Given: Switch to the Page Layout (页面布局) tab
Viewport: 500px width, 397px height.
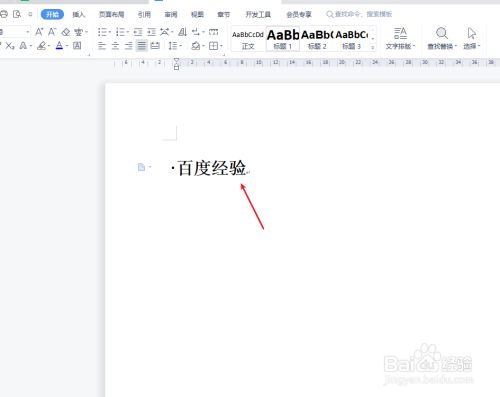Looking at the screenshot, I should [112, 14].
